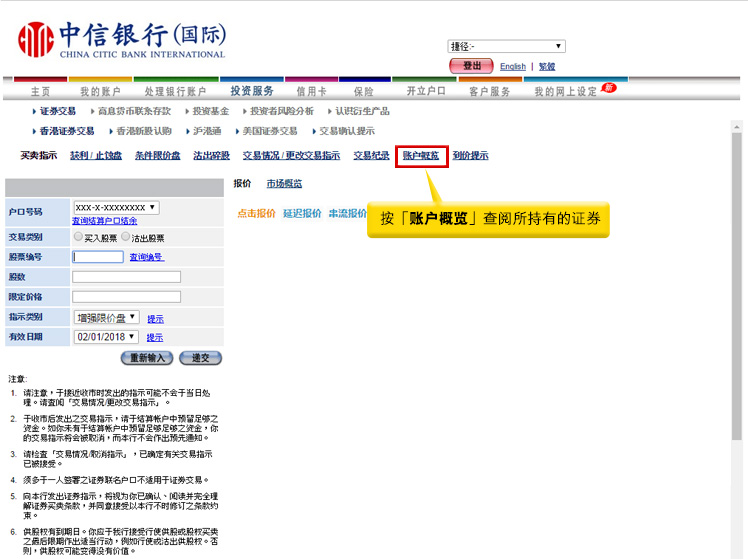Switch to the 投资服务 tab
748x559 pixels.
click(252, 91)
